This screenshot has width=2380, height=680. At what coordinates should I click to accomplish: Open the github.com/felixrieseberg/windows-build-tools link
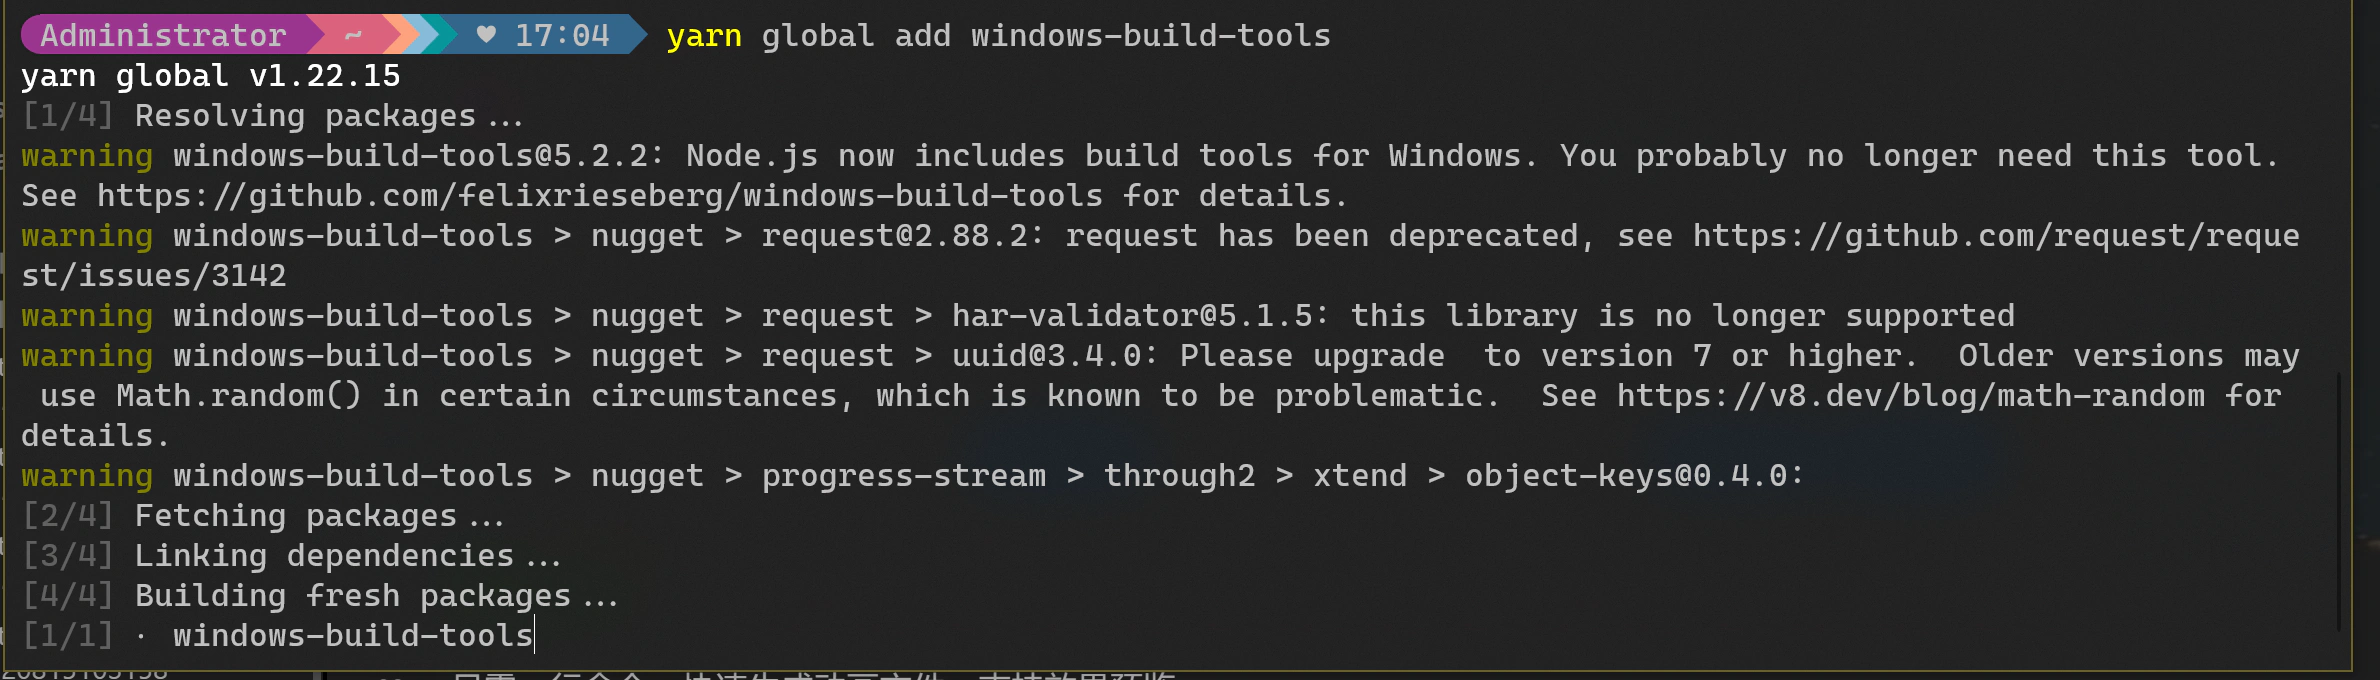point(600,196)
